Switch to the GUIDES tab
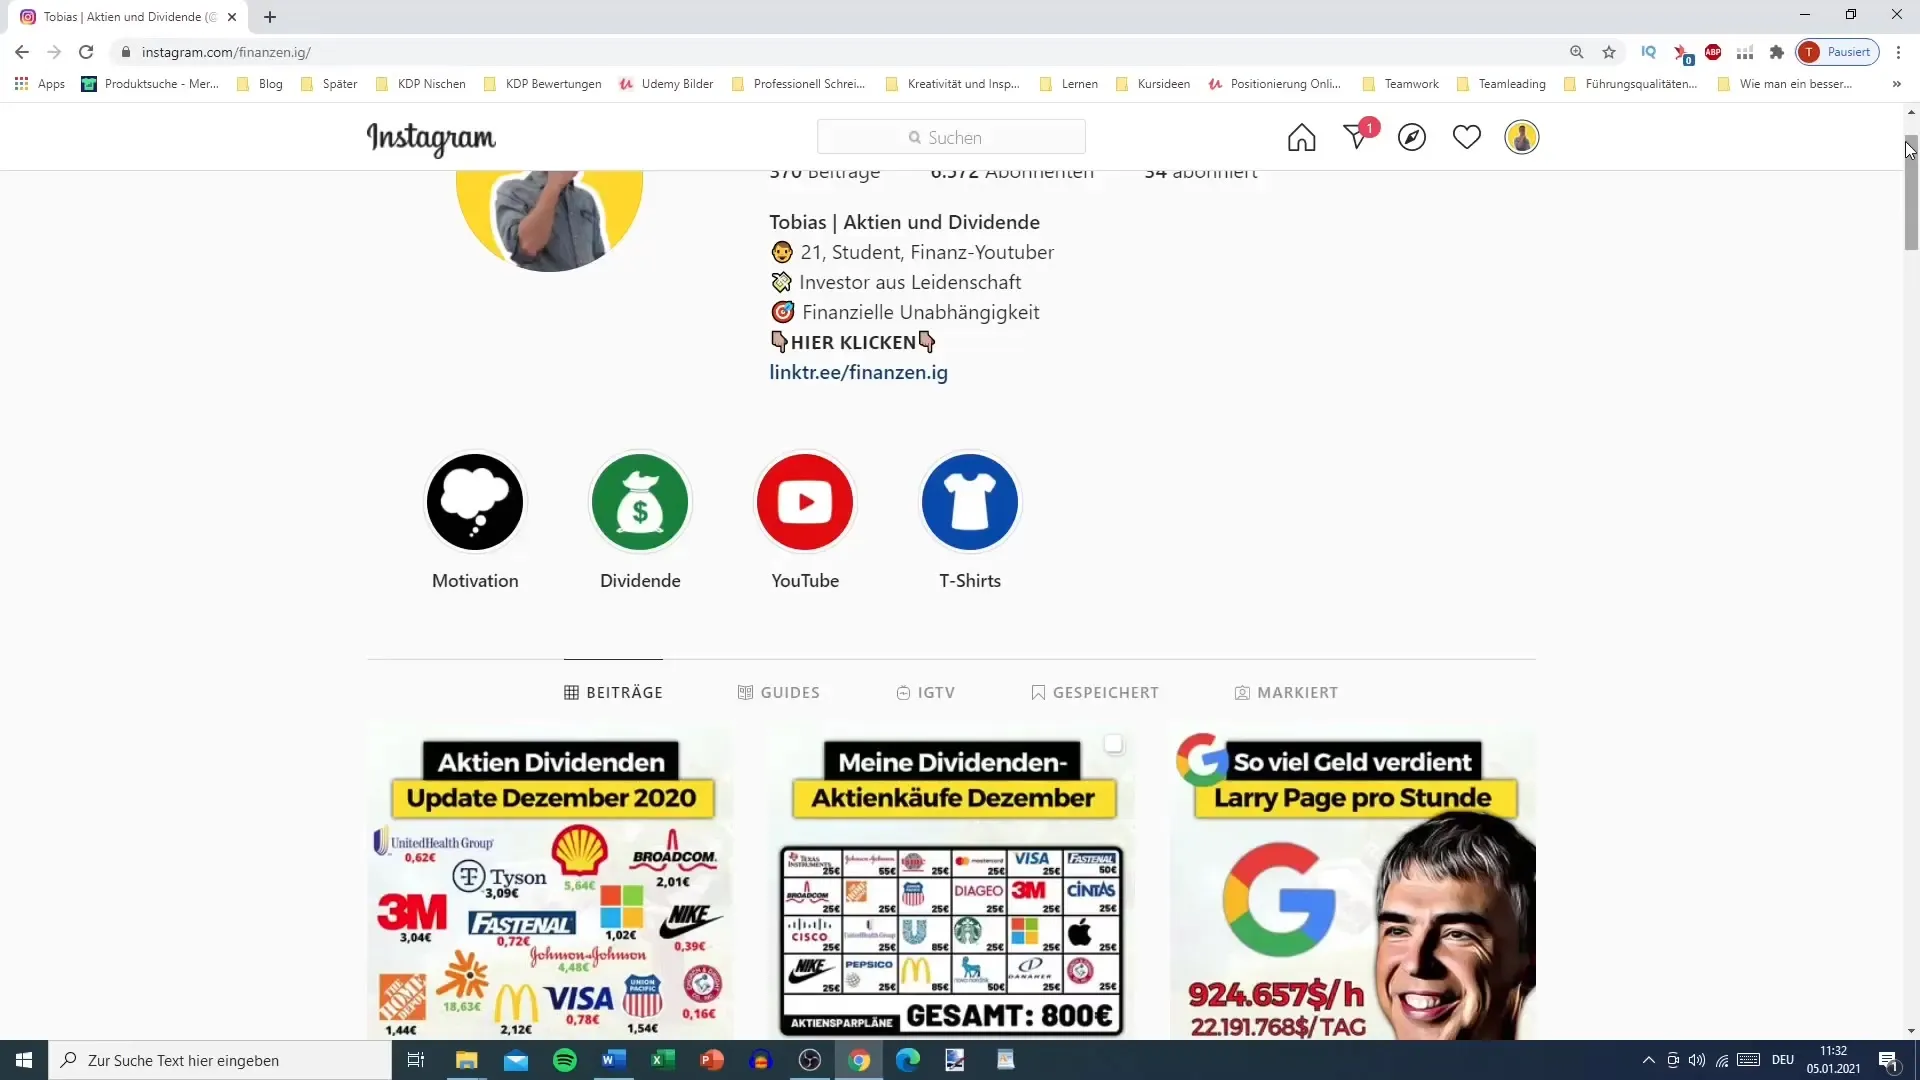Image resolution: width=1920 pixels, height=1080 pixels. [779, 692]
